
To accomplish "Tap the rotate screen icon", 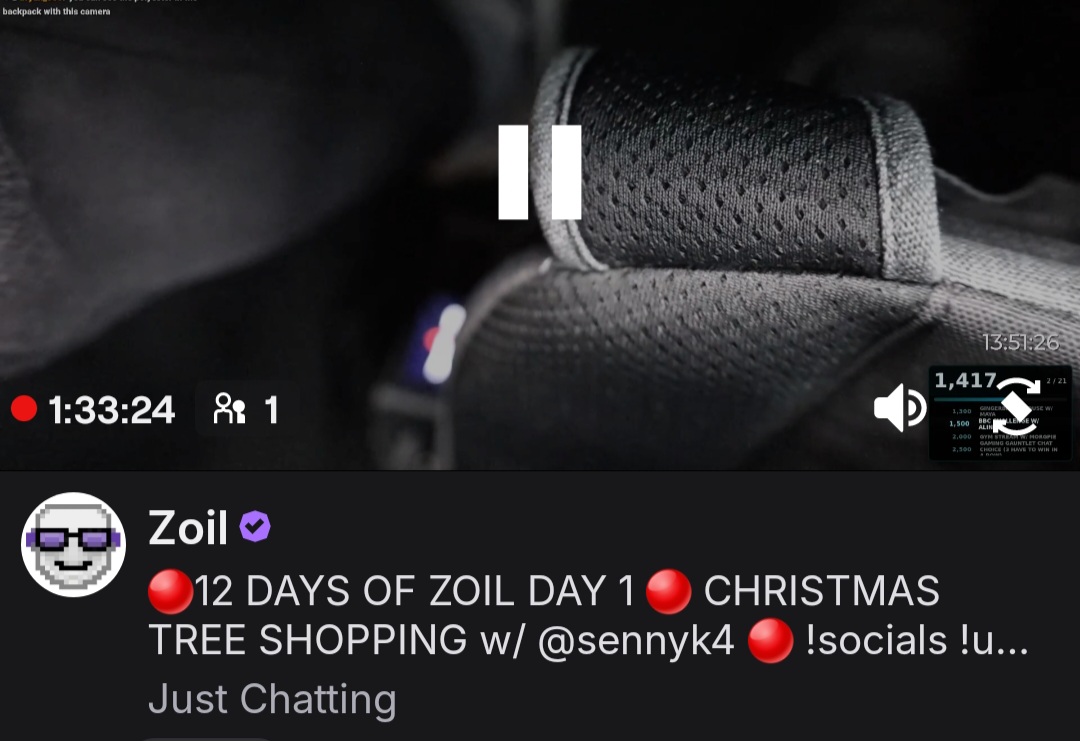I will [1015, 407].
